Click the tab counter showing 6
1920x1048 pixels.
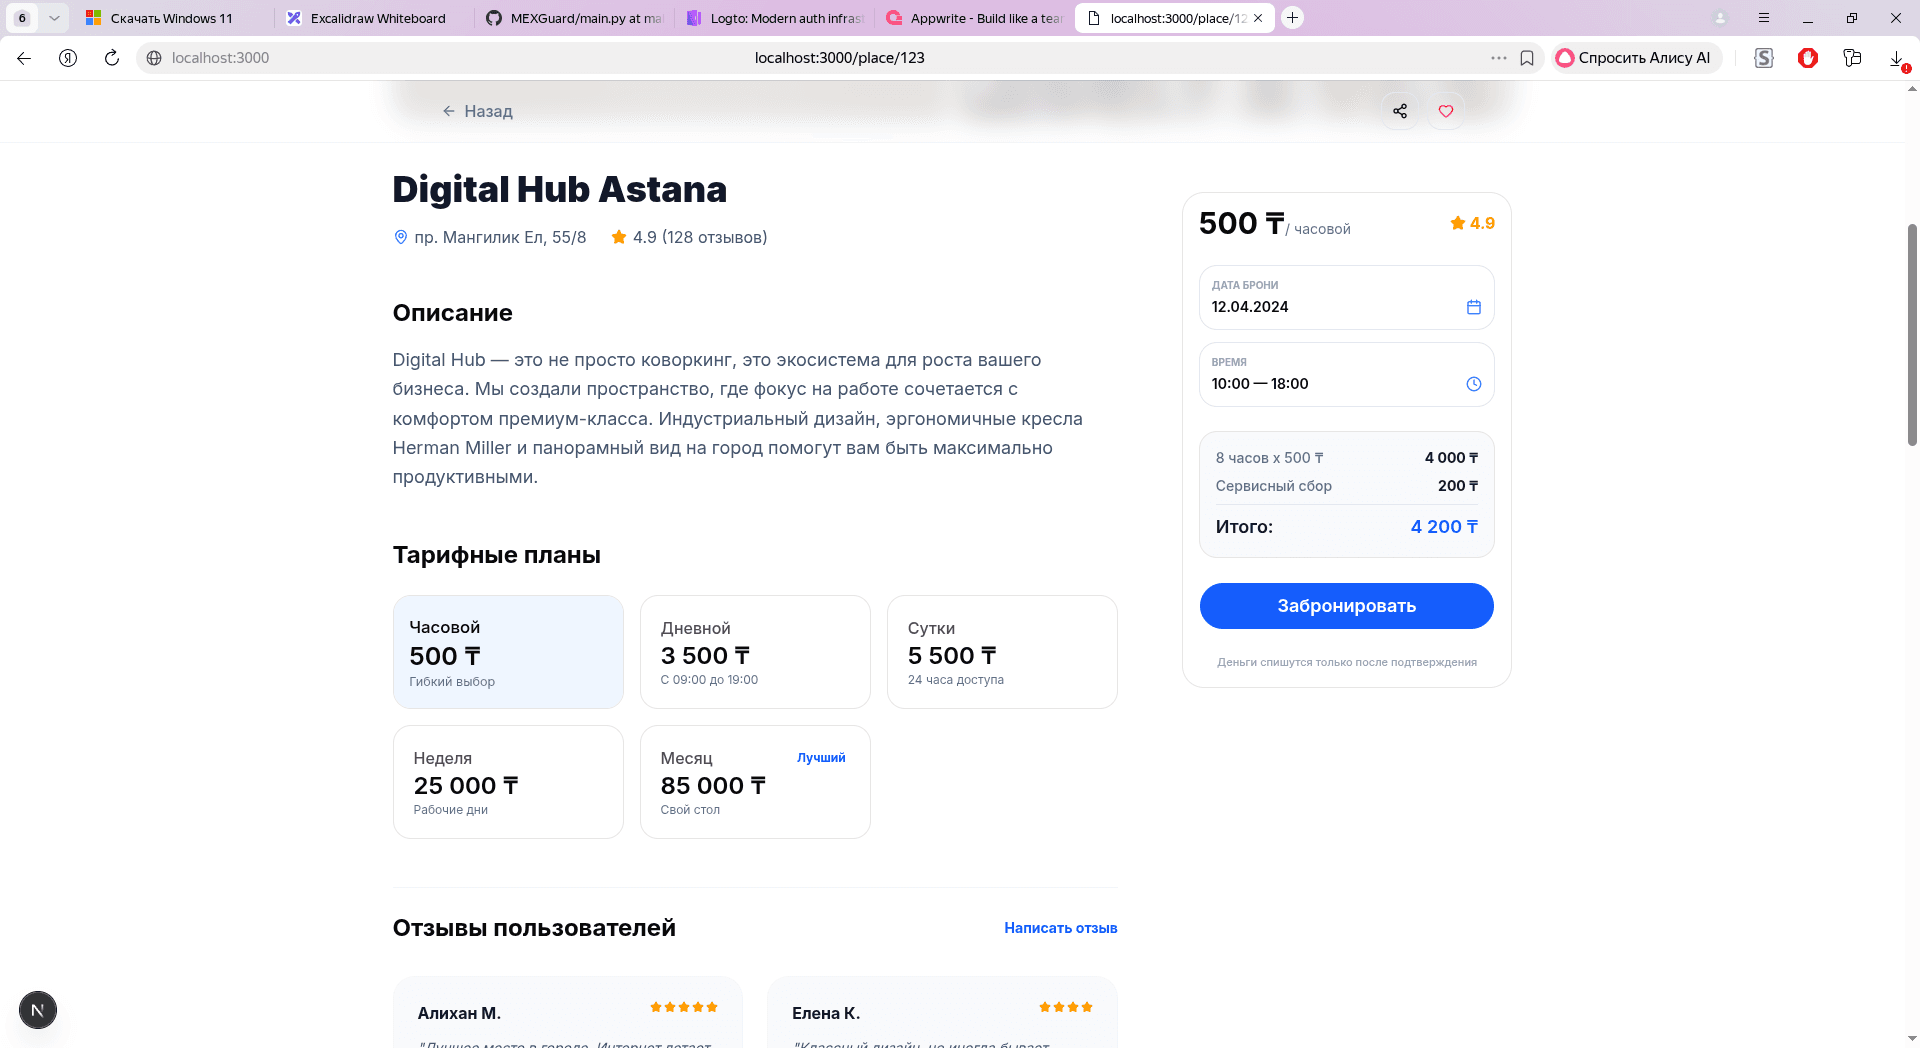tap(22, 18)
